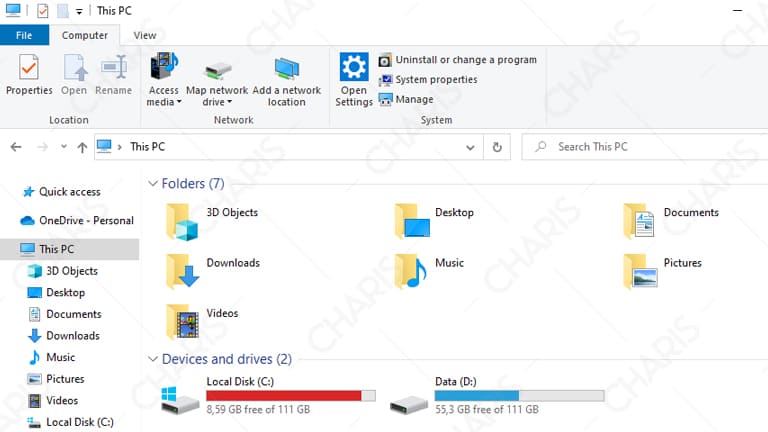
Task: Click the Open ribbon icon
Action: (x=74, y=67)
